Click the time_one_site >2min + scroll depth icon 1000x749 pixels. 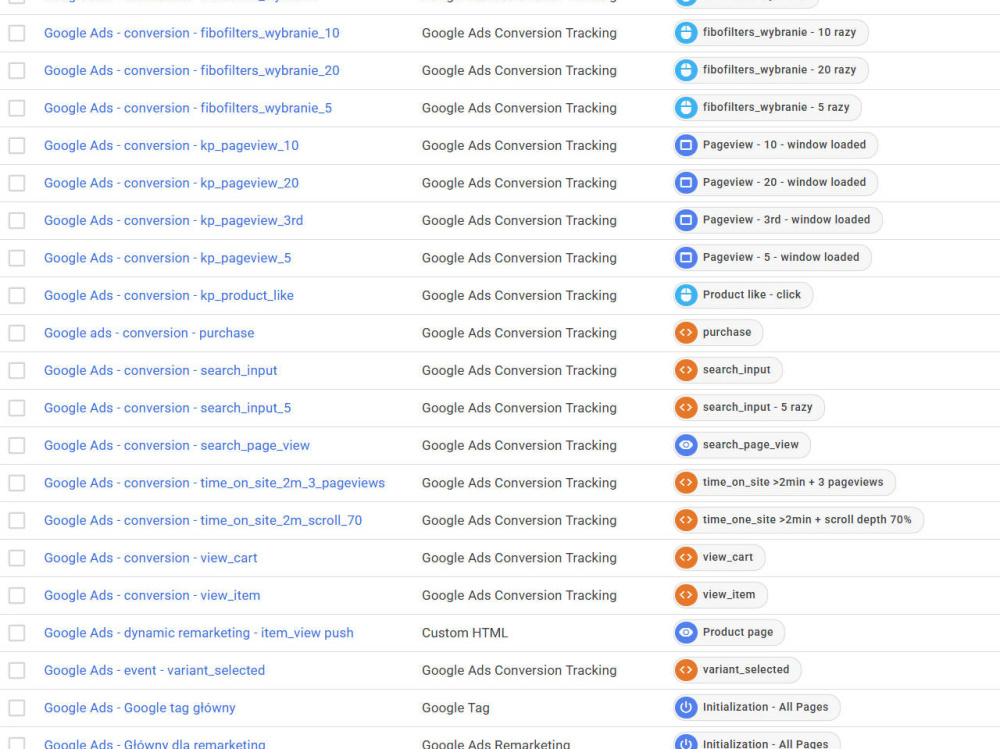coord(686,520)
